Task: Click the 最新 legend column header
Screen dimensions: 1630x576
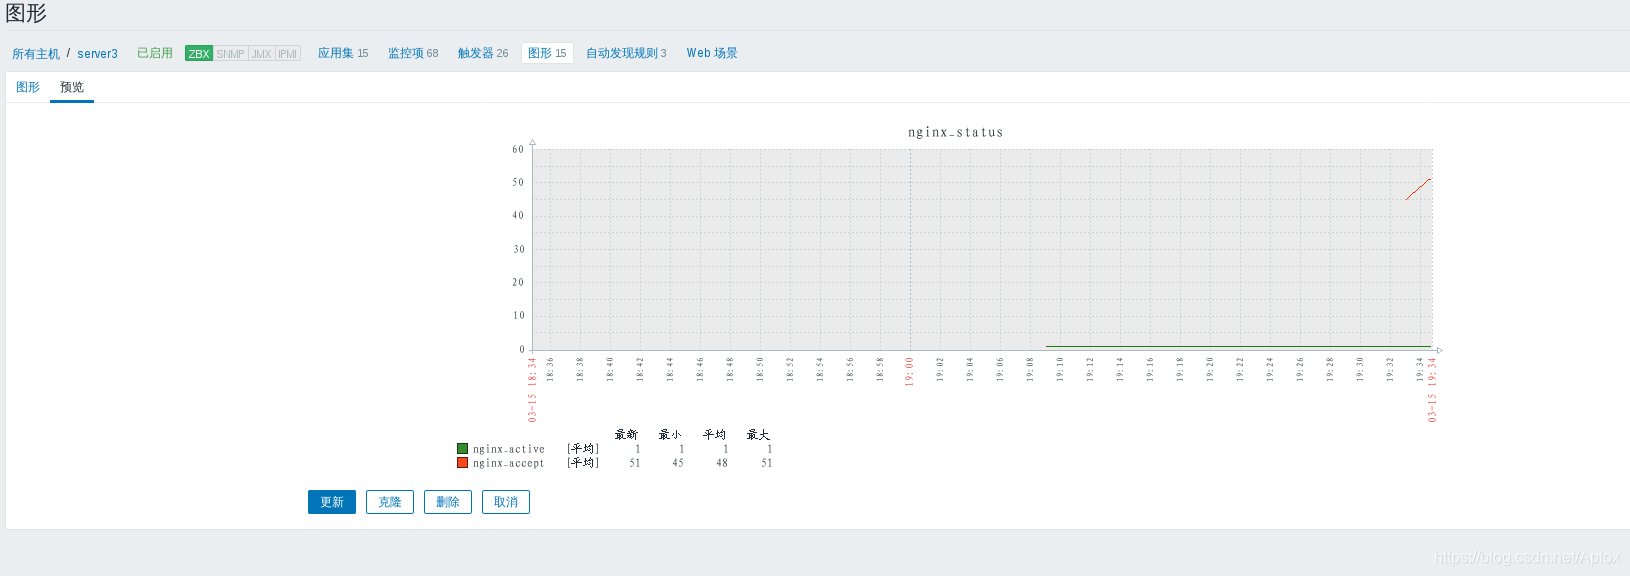Action: (x=626, y=435)
